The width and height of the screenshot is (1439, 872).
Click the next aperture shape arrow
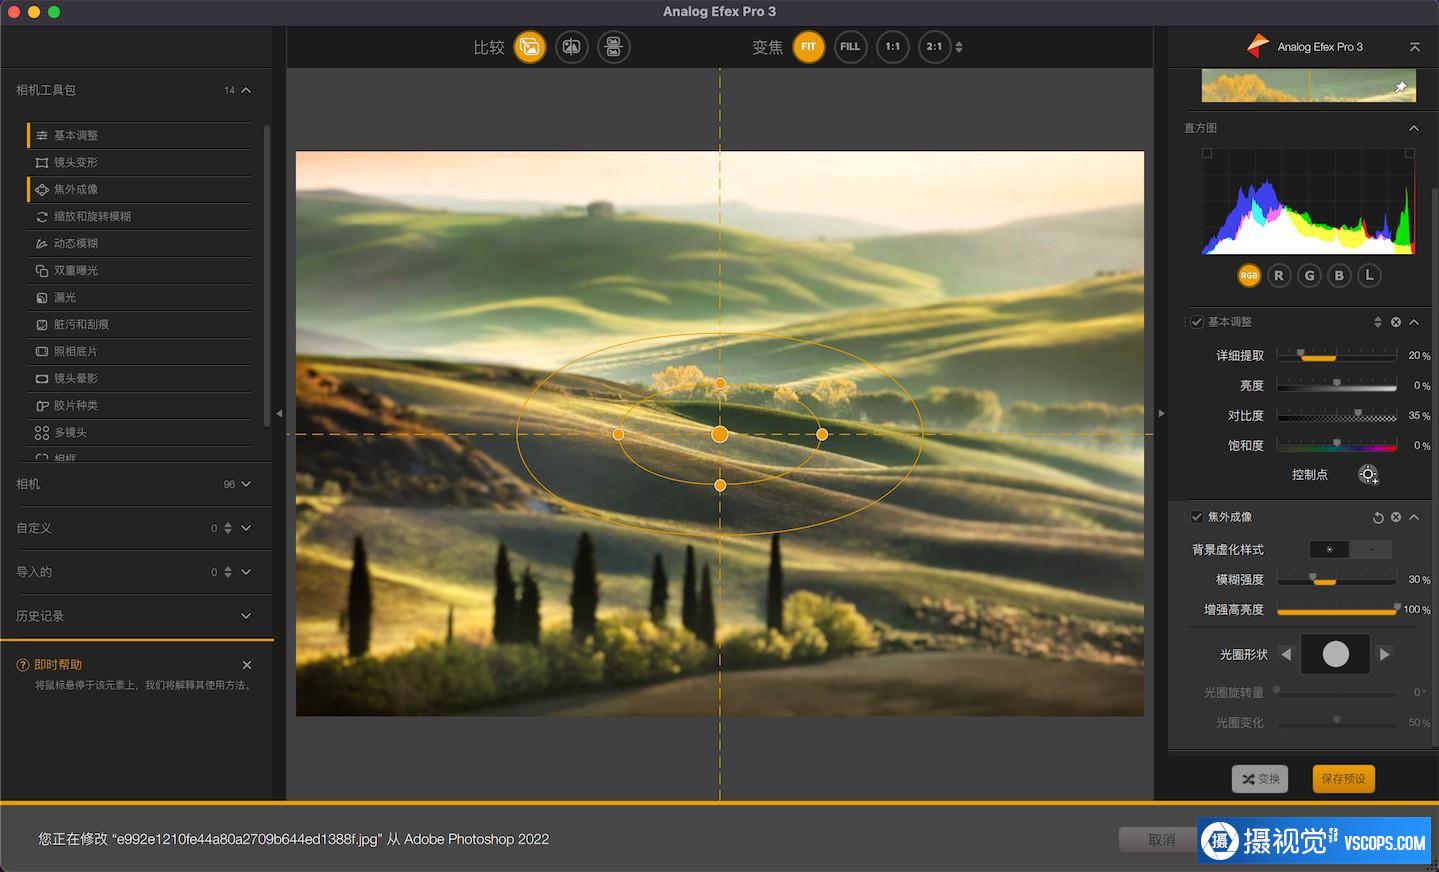[x=1384, y=654]
